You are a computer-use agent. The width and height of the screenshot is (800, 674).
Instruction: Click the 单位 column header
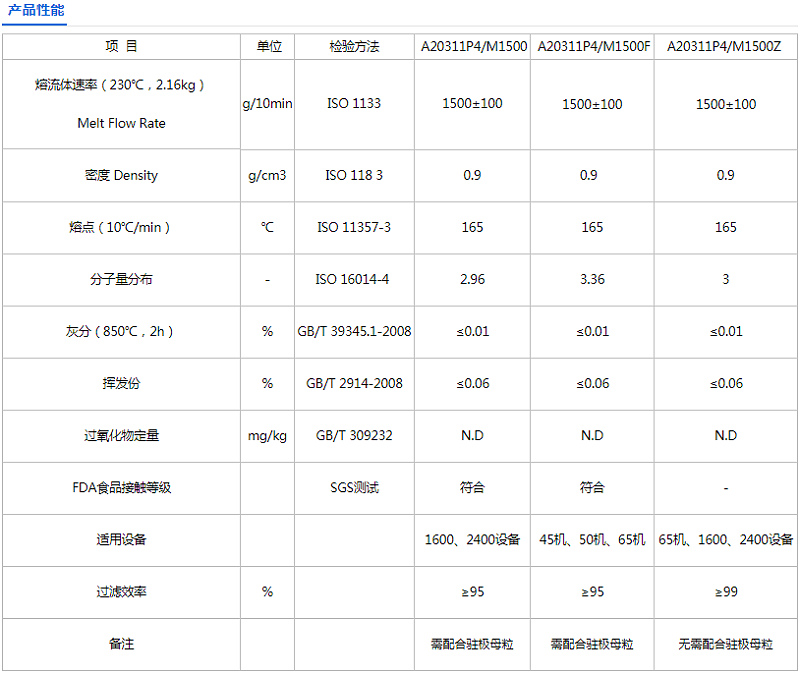pyautogui.click(x=267, y=46)
